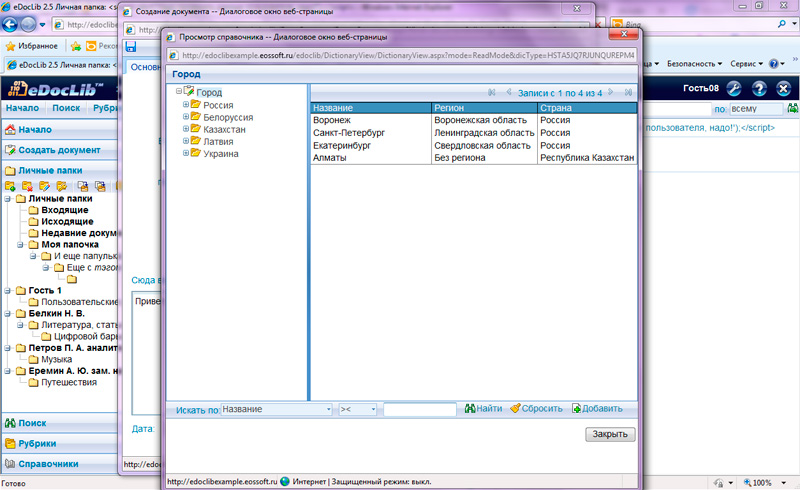Click the Internet Explorer help icon in command bar
The width and height of the screenshot is (800, 490).
point(773,64)
